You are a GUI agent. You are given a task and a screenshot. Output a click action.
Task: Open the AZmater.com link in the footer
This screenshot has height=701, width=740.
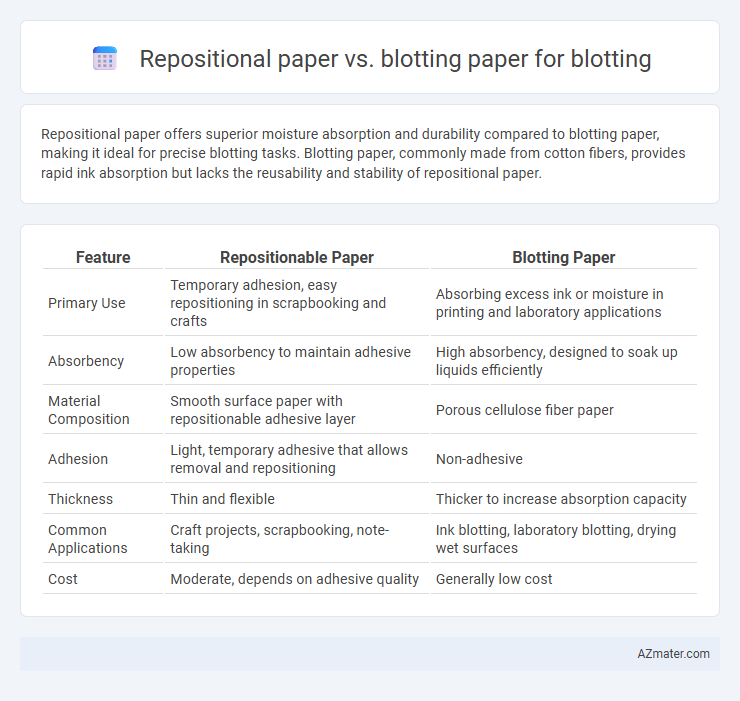[673, 653]
